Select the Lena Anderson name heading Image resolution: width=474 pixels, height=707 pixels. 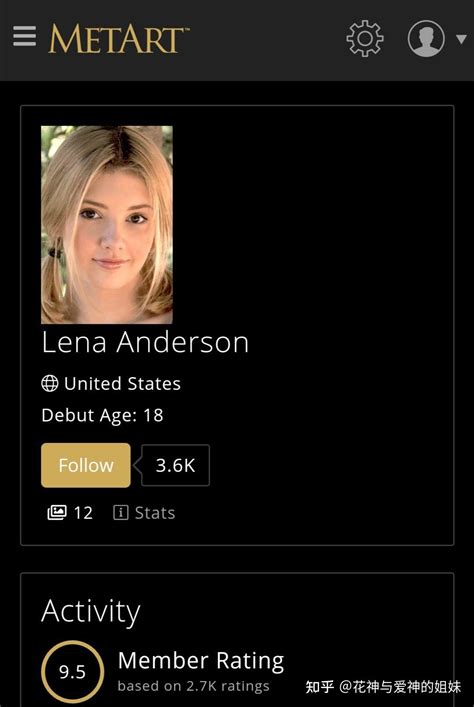145,342
